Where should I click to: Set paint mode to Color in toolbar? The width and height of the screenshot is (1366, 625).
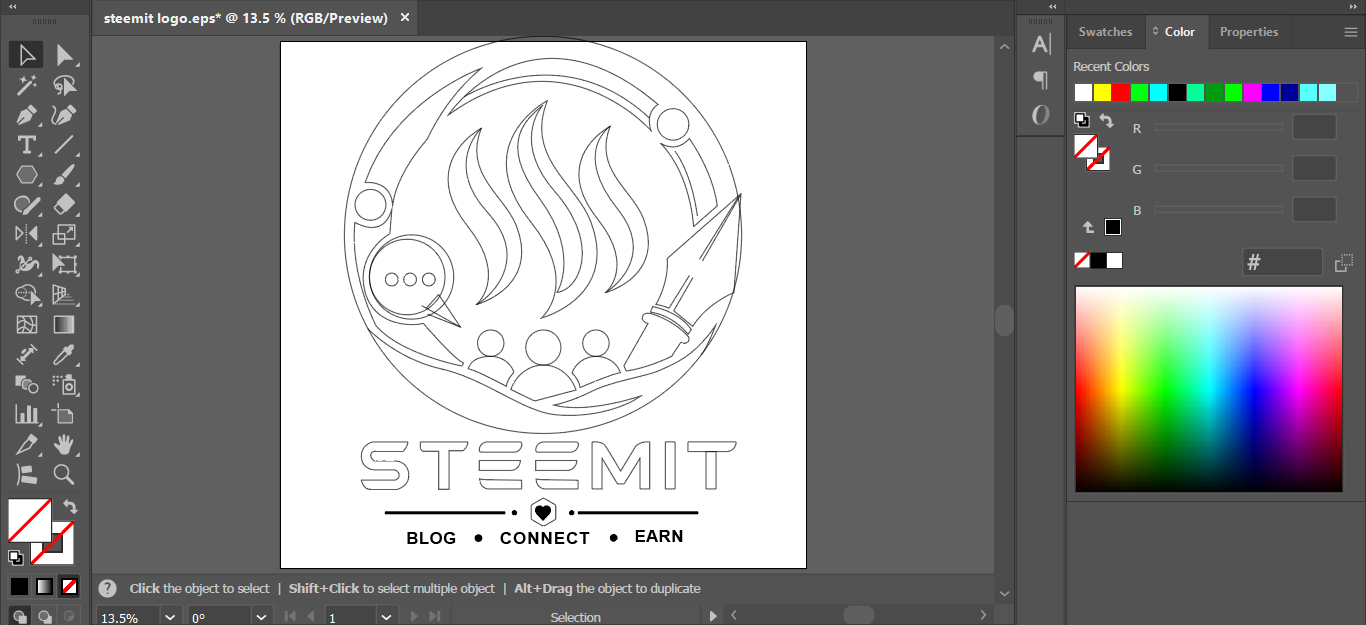click(20, 587)
